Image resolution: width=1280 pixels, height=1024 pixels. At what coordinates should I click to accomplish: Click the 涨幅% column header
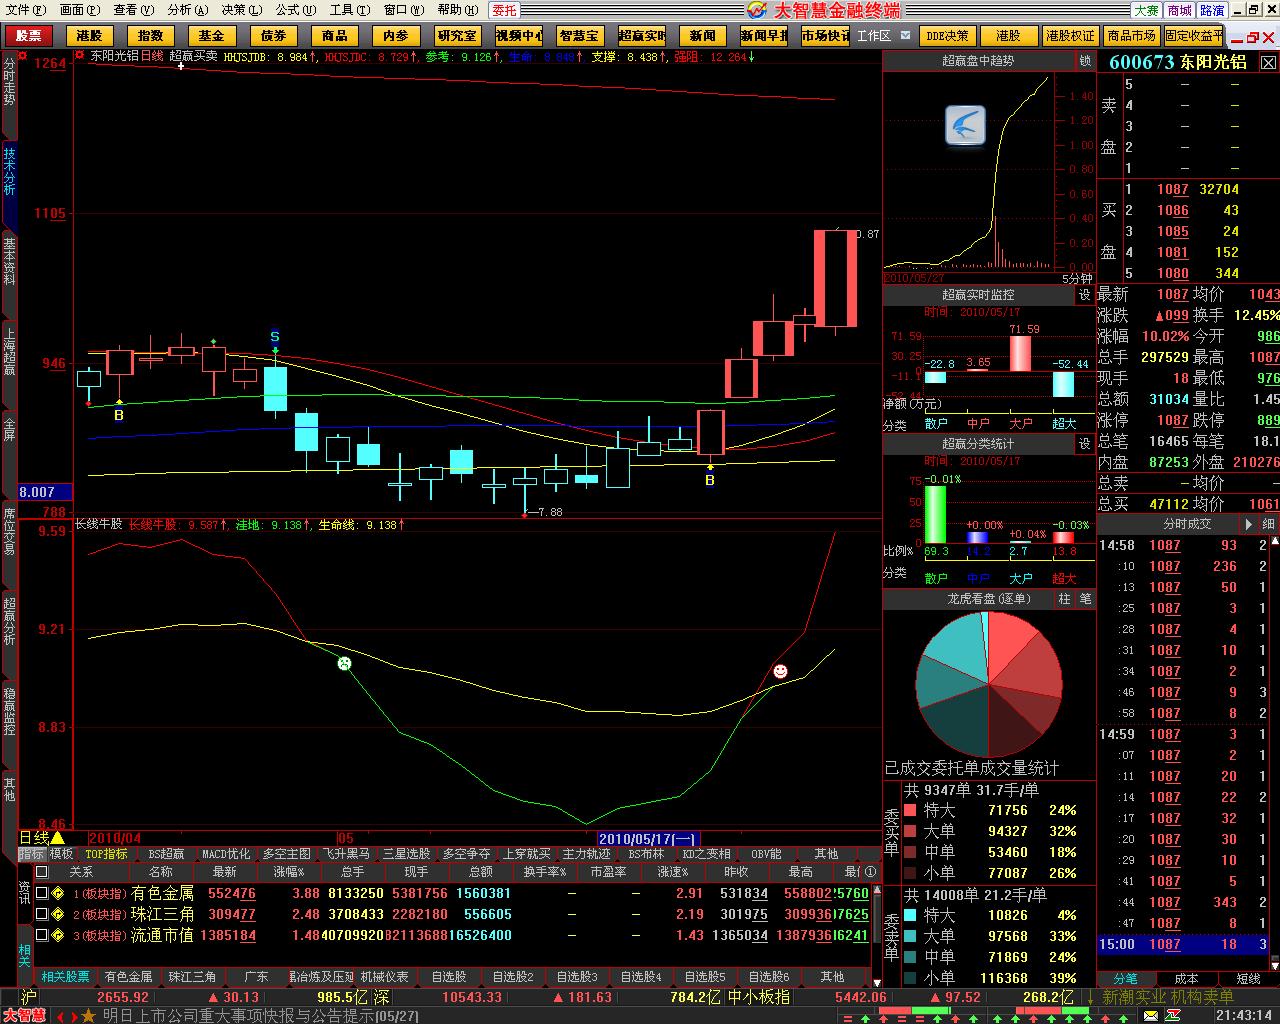coord(288,872)
